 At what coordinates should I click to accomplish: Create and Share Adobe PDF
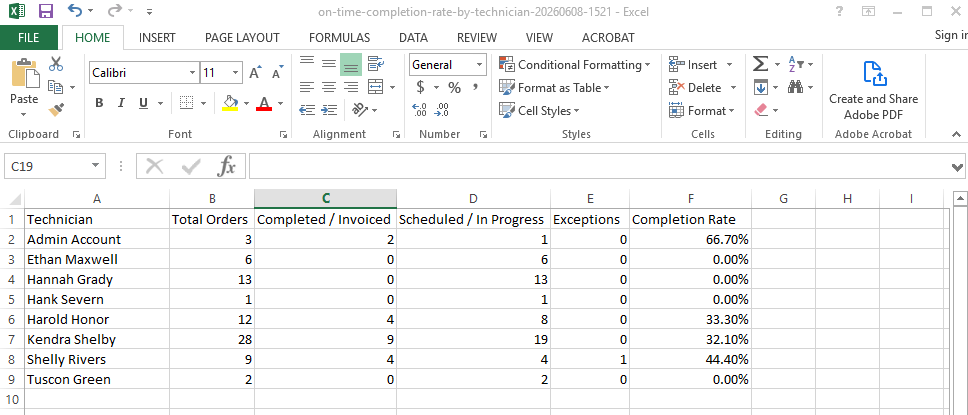[874, 91]
